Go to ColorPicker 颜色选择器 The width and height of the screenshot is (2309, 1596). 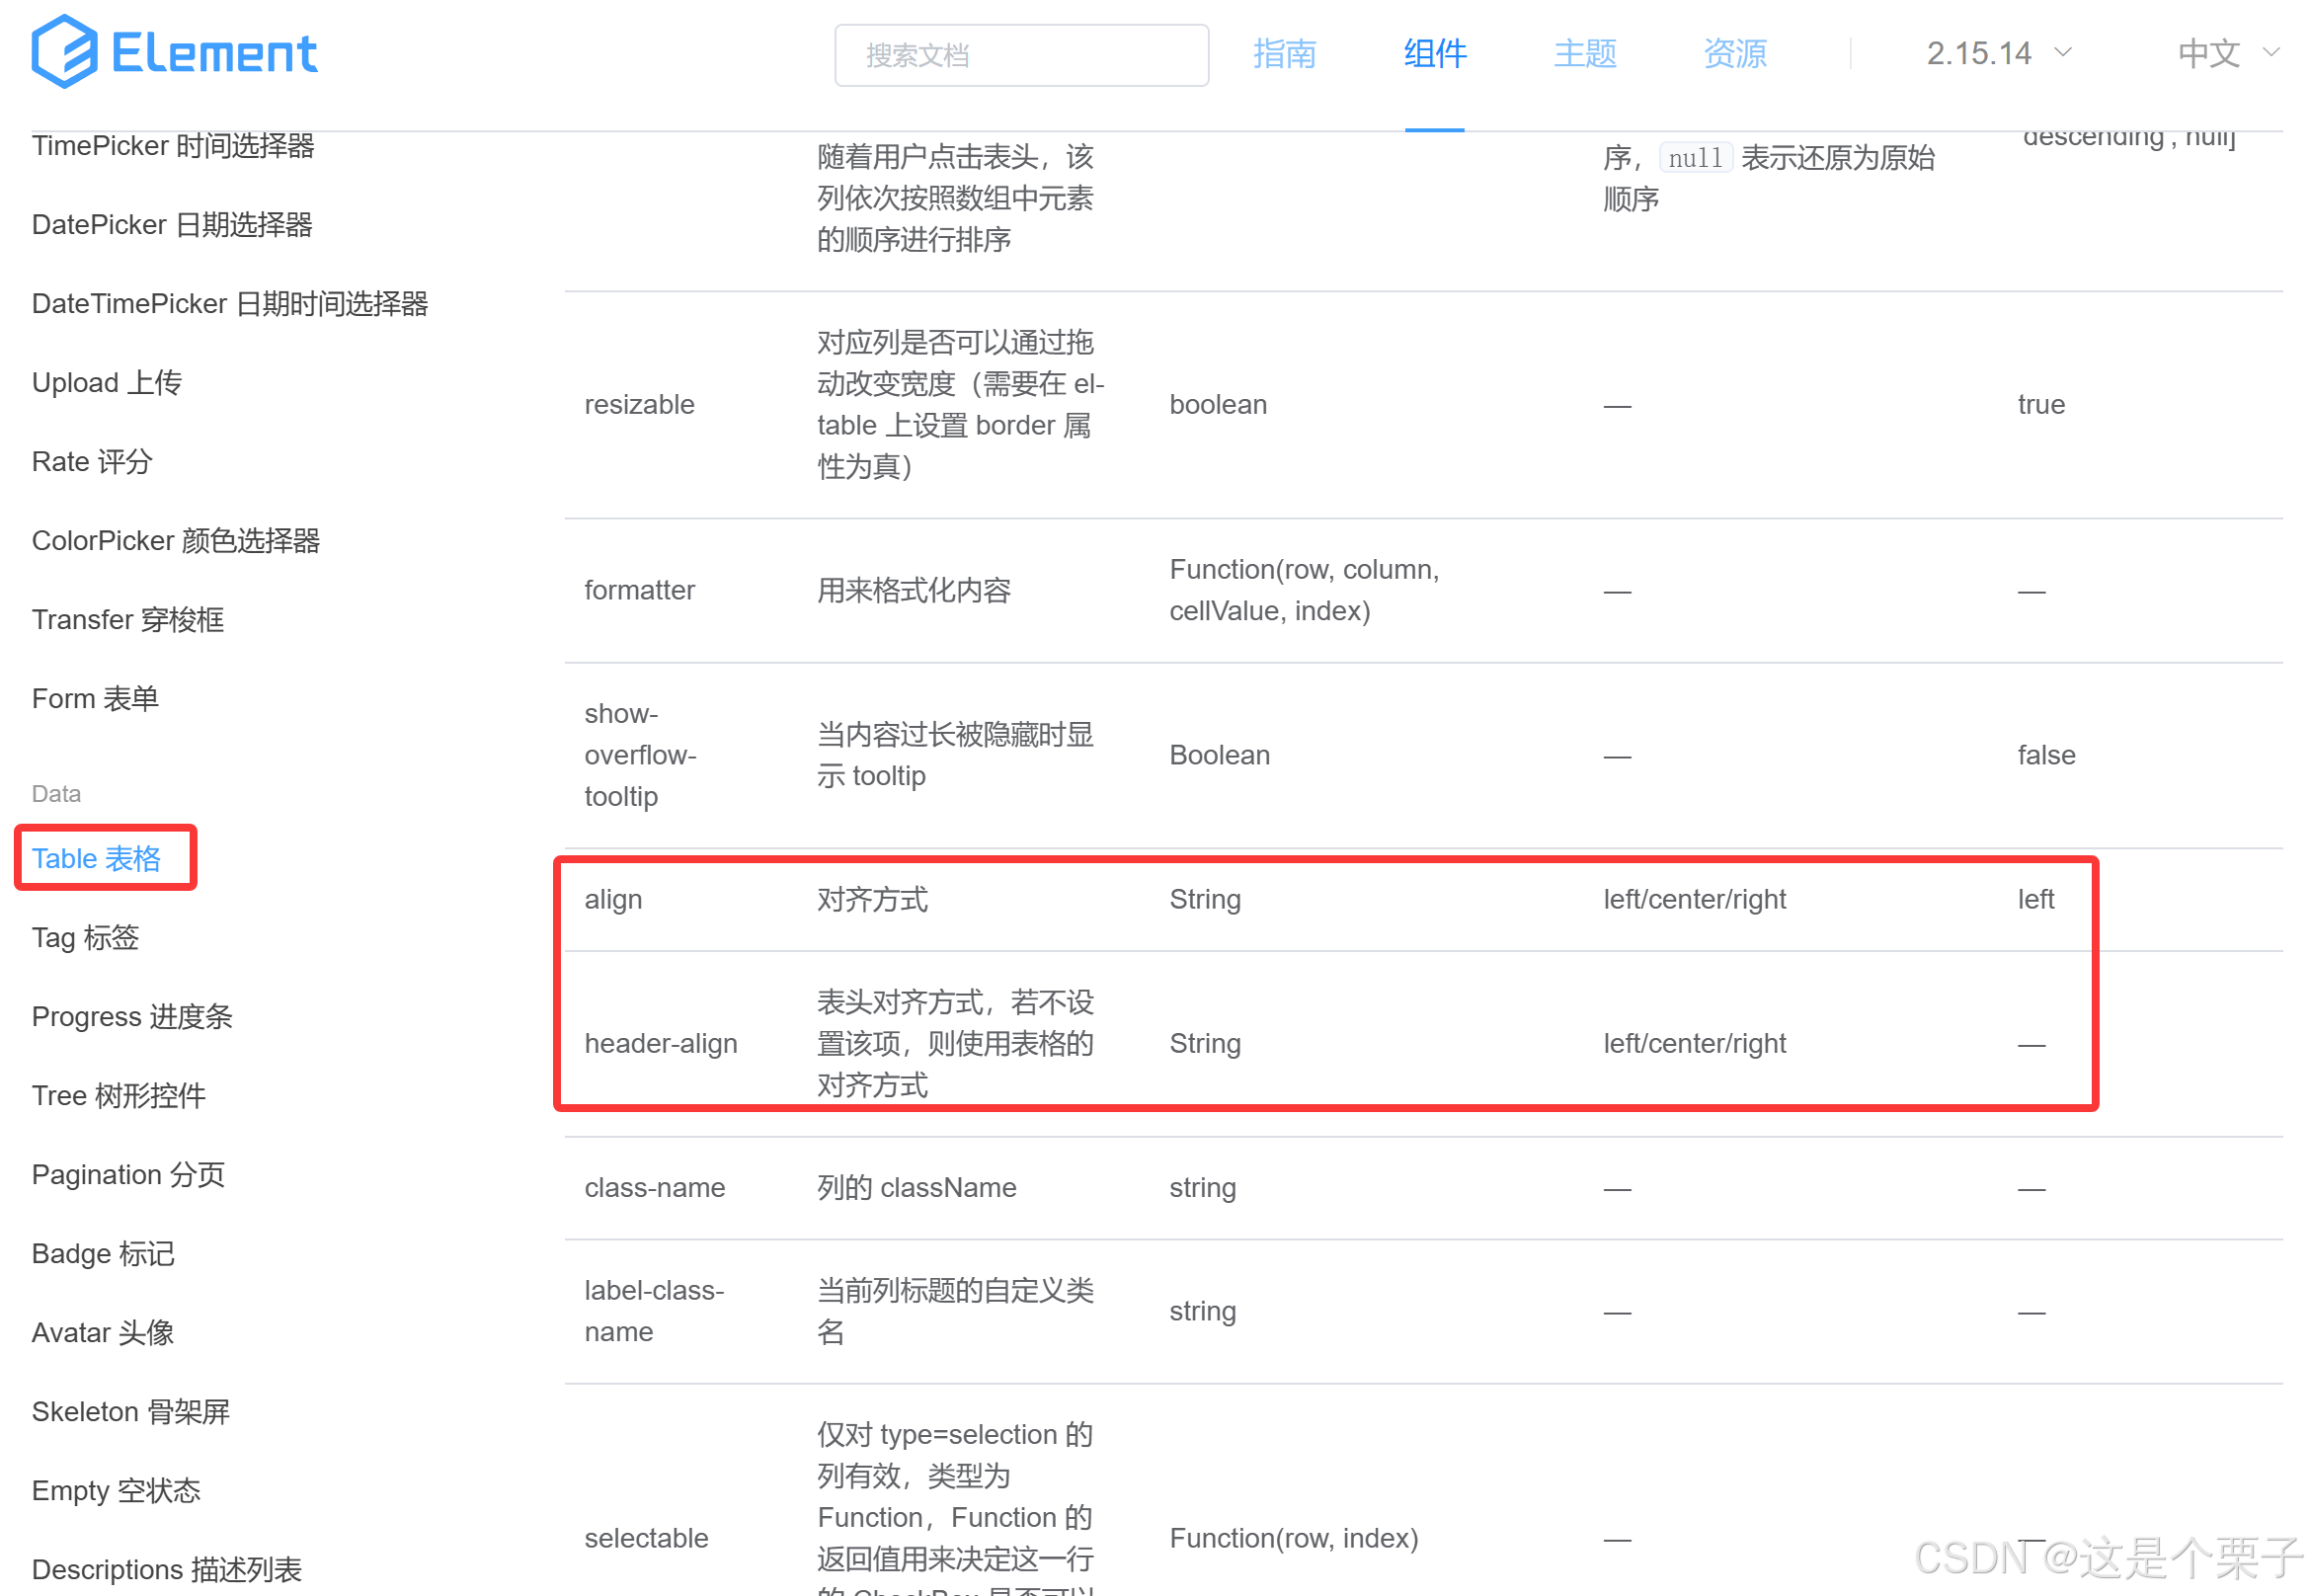[176, 541]
